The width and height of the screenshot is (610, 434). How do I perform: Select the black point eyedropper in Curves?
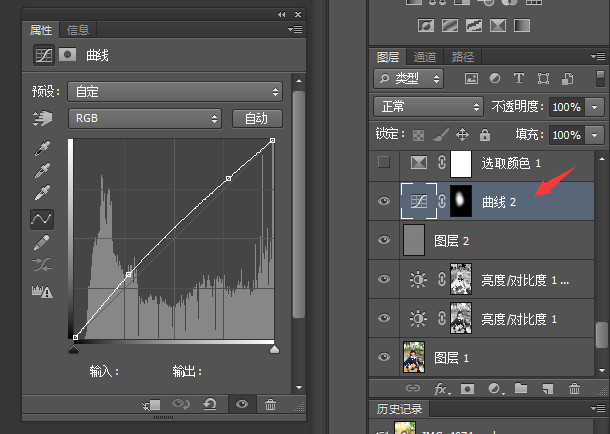point(42,148)
